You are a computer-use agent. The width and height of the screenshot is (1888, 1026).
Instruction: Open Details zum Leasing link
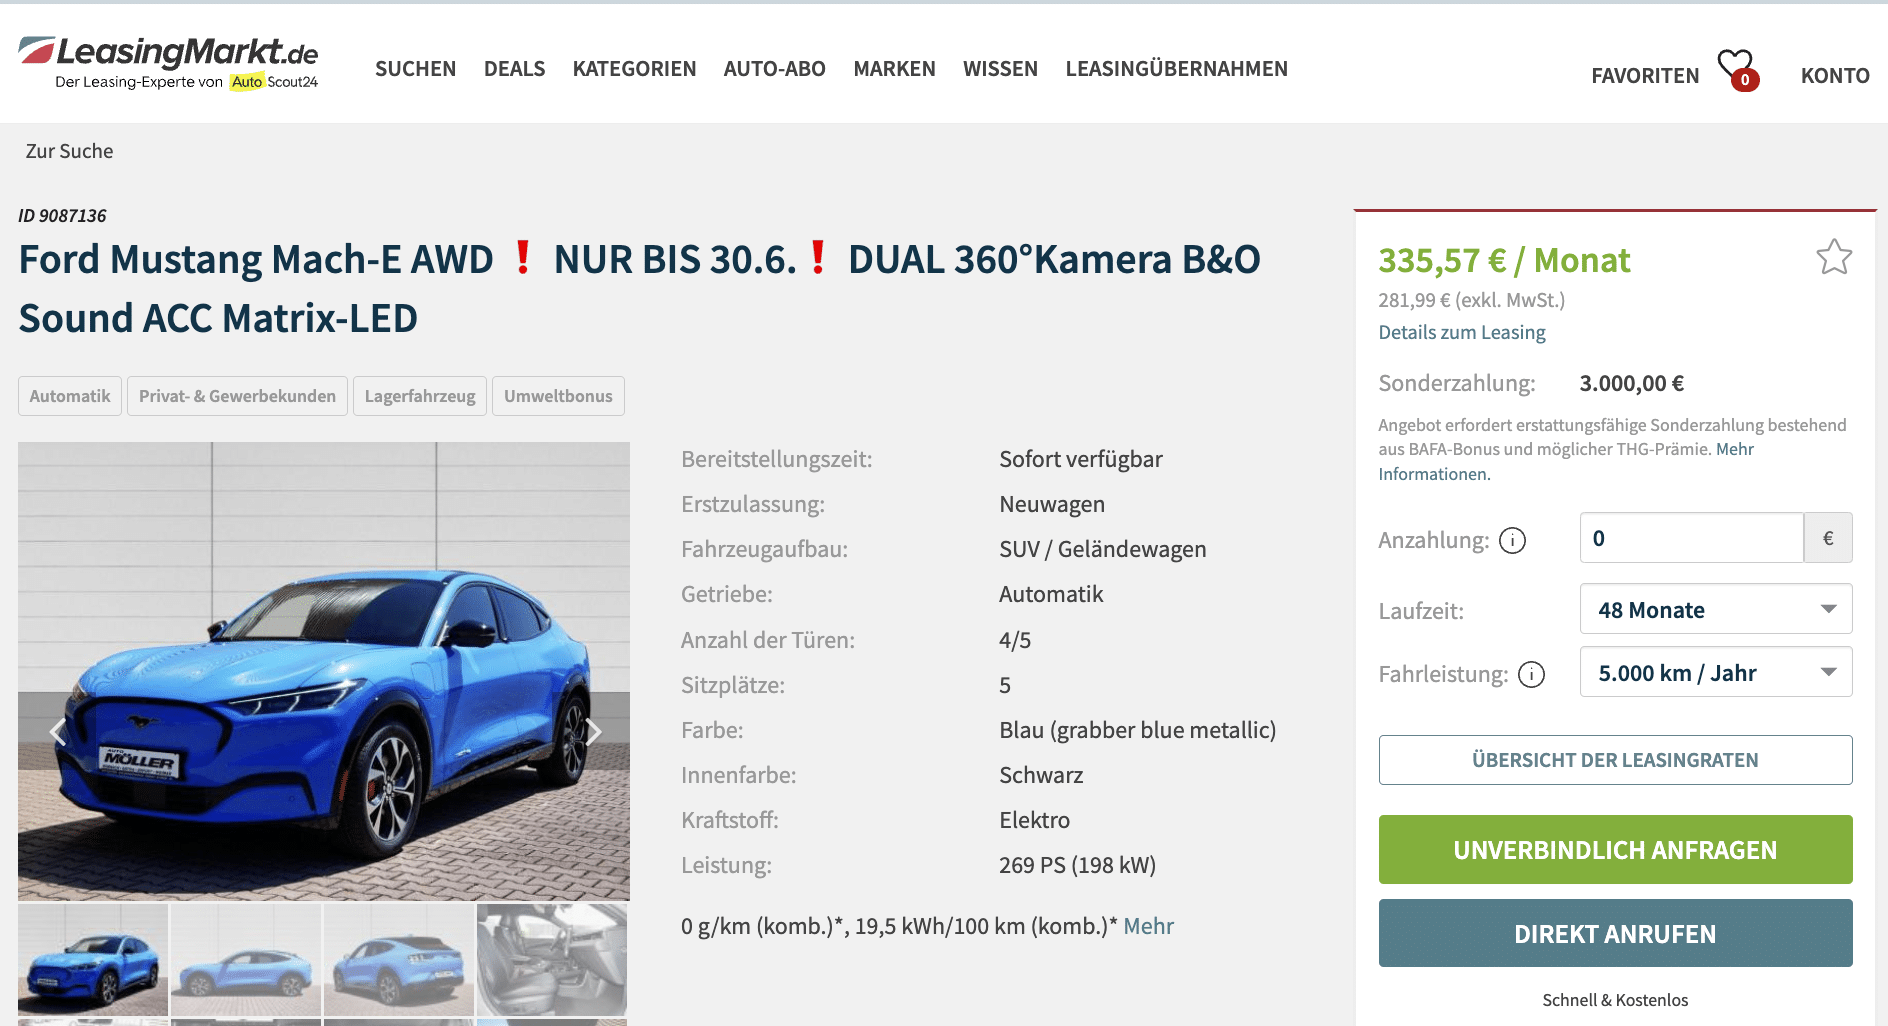[x=1461, y=332]
